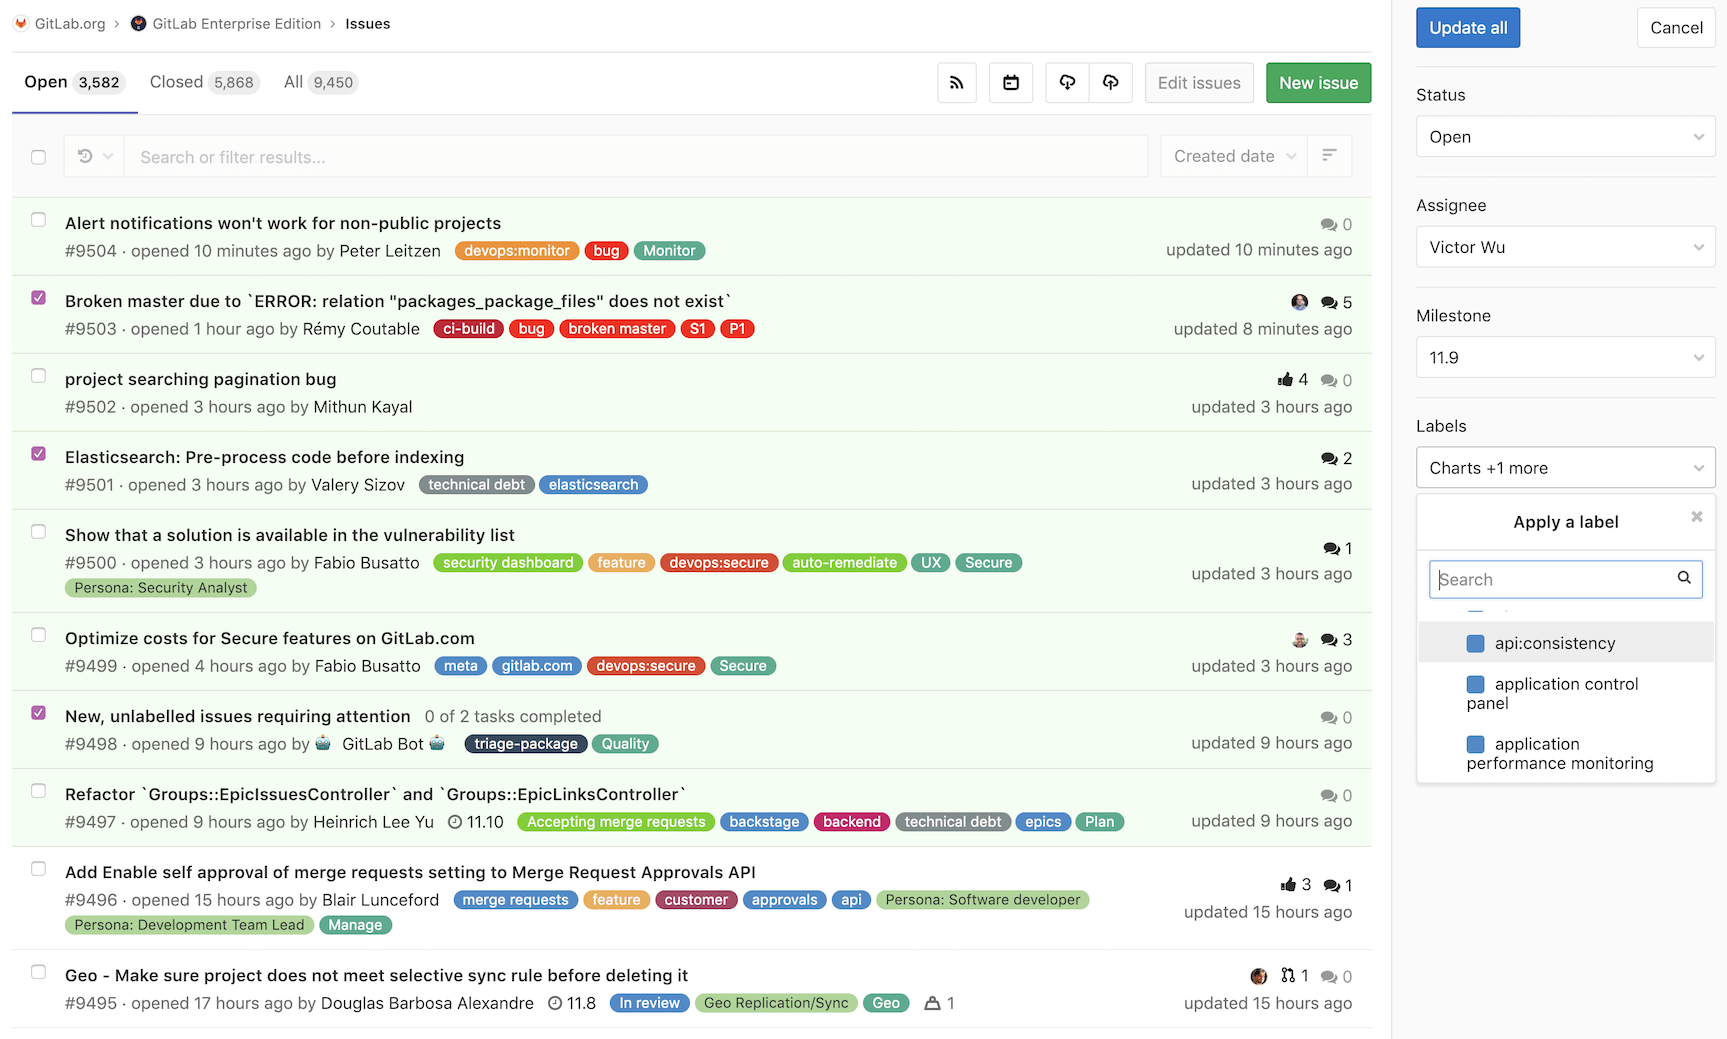Screen dimensions: 1727x1039
Task: Click GitLab.org fox logo in breadcrumb
Action: coord(21,24)
